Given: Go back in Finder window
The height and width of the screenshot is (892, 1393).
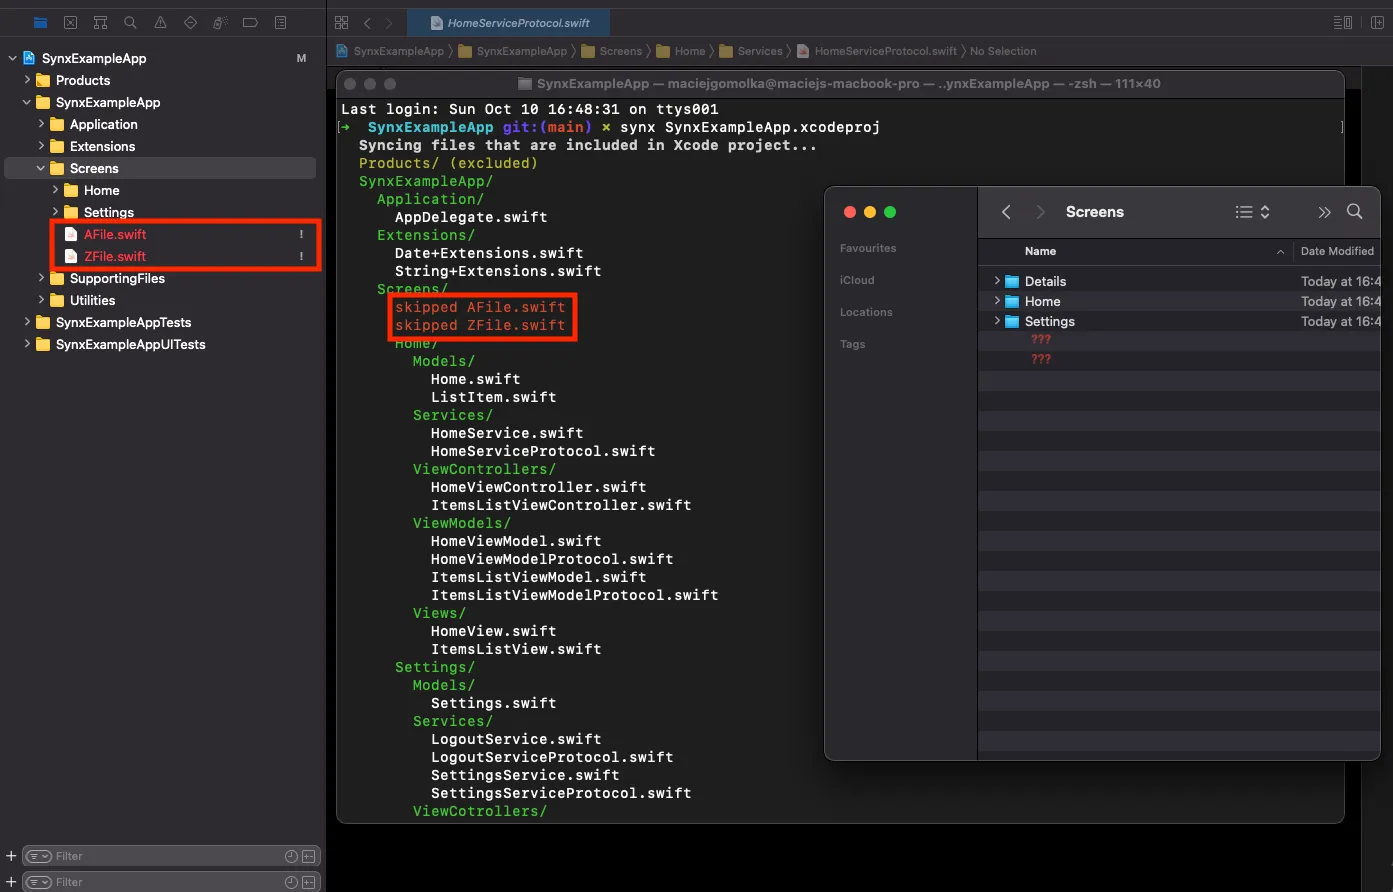Looking at the screenshot, I should tap(1006, 212).
